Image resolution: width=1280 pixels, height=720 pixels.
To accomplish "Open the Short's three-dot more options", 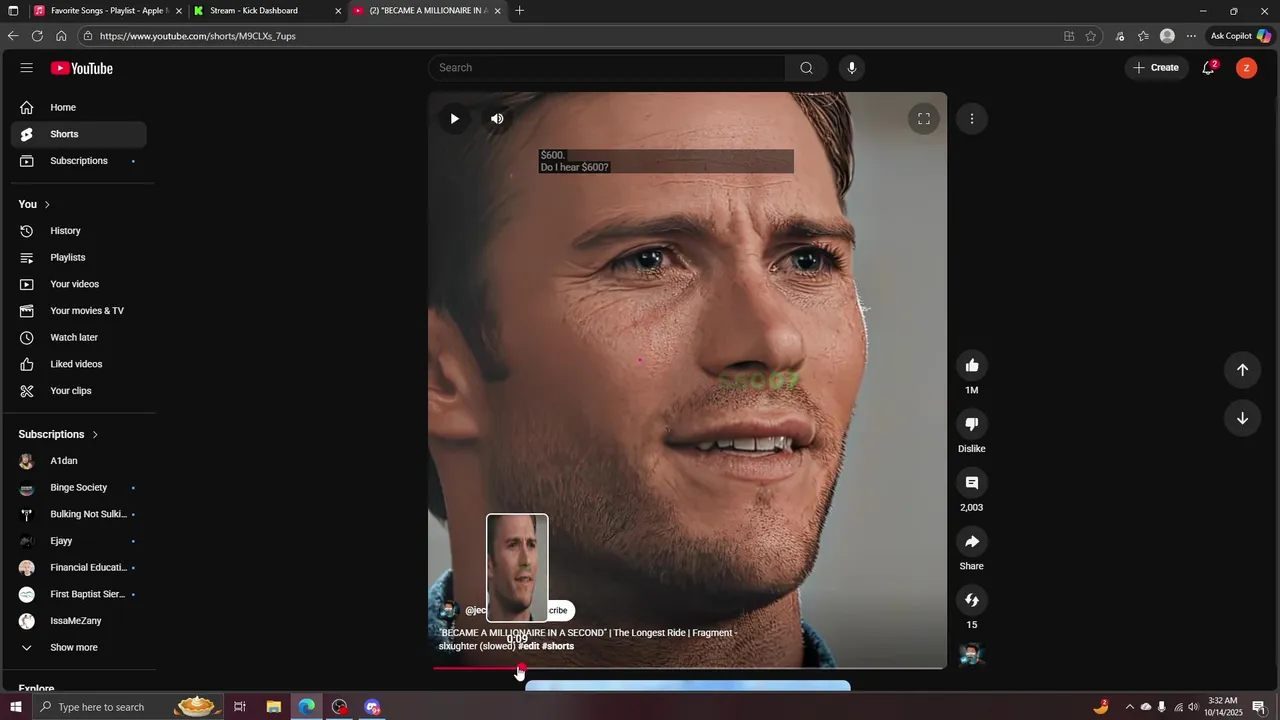I will [972, 119].
